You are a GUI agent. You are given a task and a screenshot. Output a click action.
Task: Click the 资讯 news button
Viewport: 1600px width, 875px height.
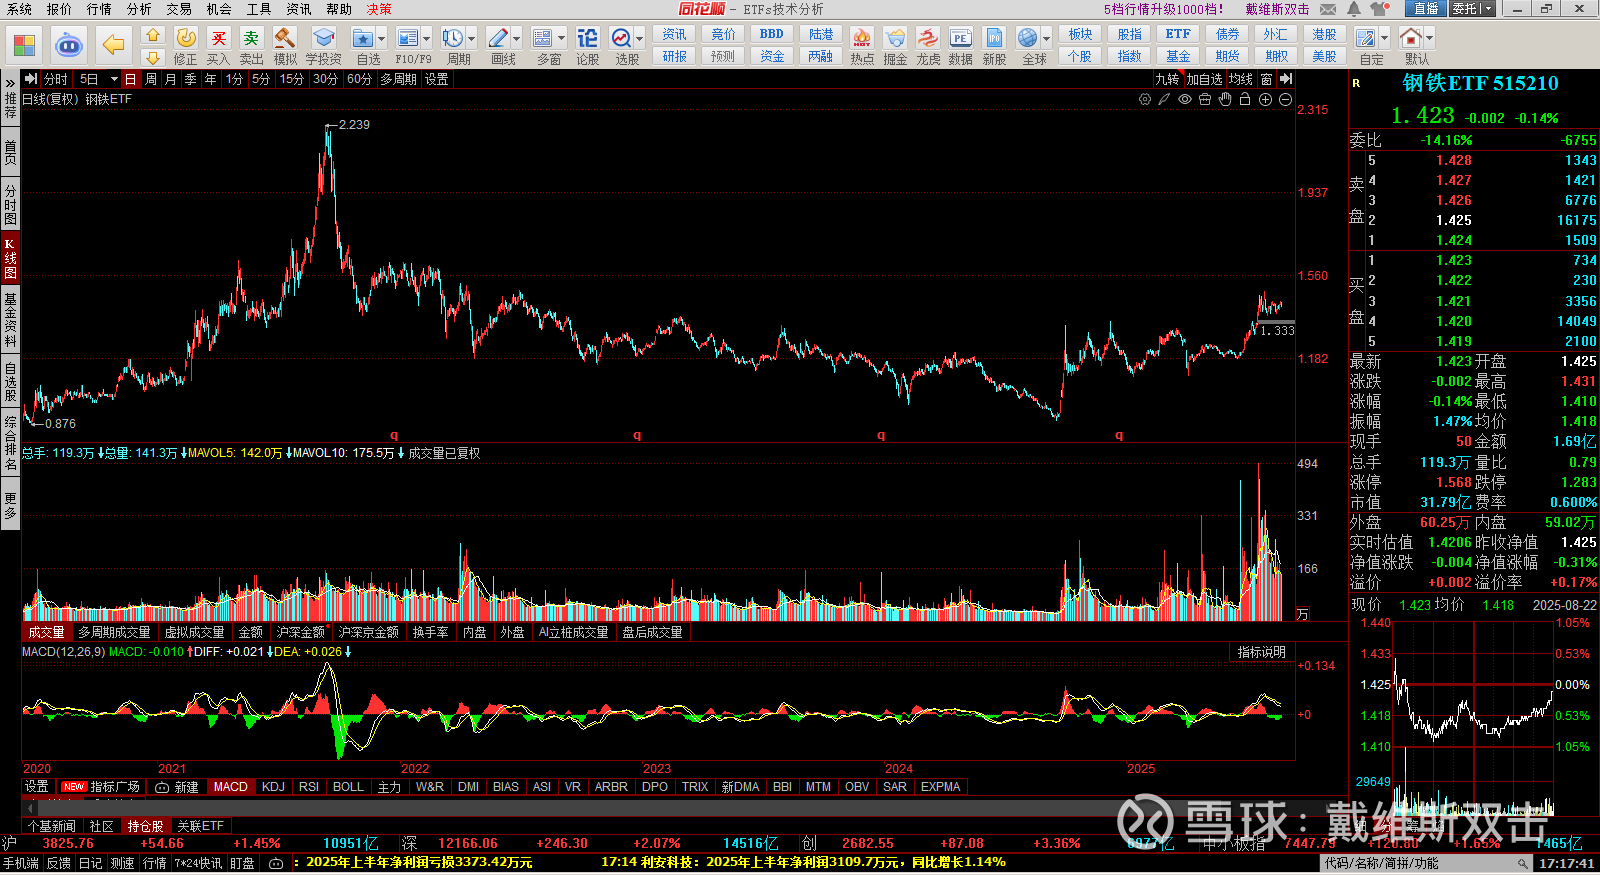[x=674, y=34]
